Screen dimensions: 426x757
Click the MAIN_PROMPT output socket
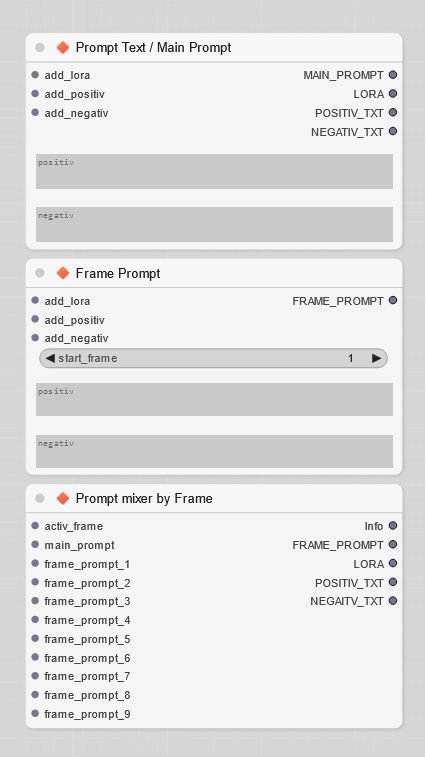(x=393, y=75)
